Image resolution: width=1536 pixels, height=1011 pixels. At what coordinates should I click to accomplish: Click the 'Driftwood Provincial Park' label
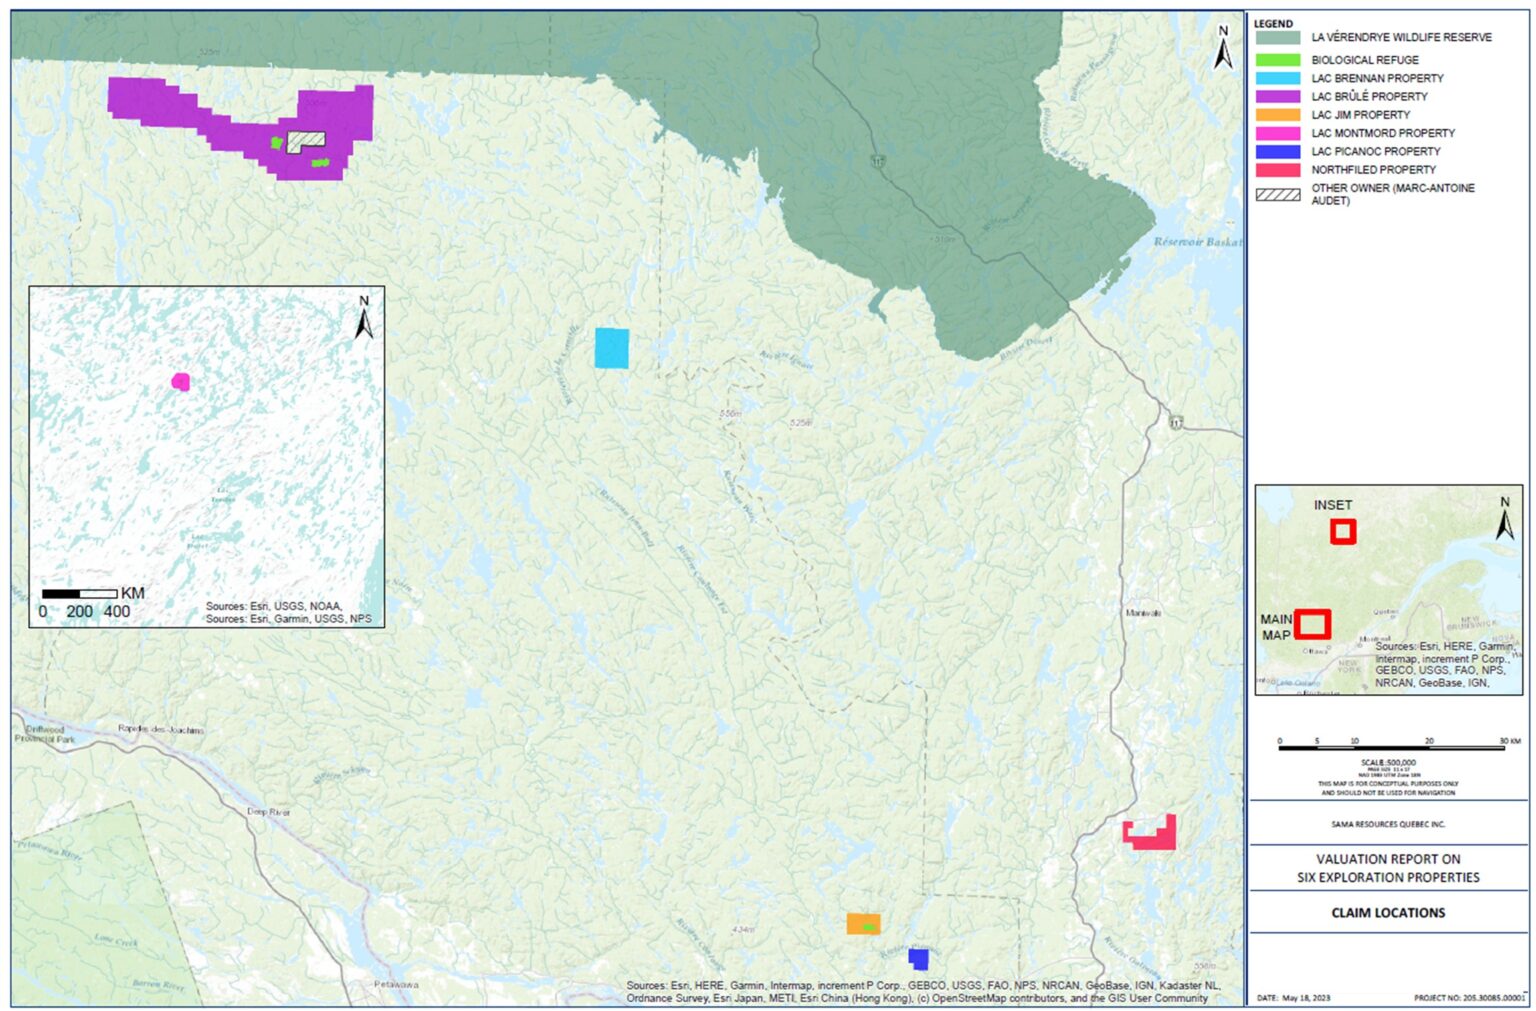tap(44, 734)
